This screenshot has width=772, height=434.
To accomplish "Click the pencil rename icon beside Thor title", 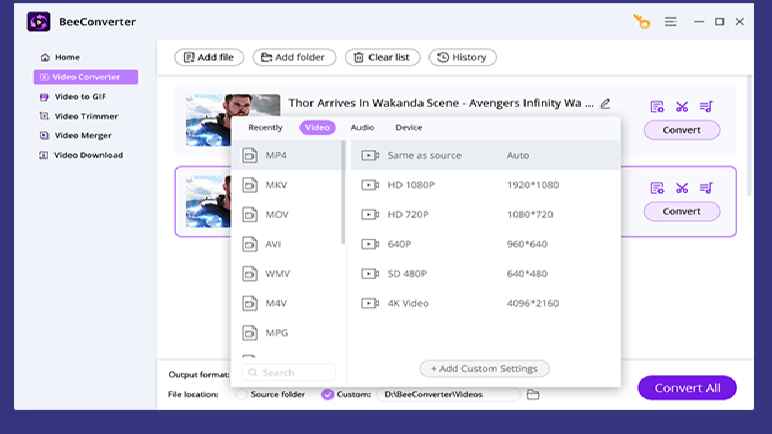I will point(605,103).
